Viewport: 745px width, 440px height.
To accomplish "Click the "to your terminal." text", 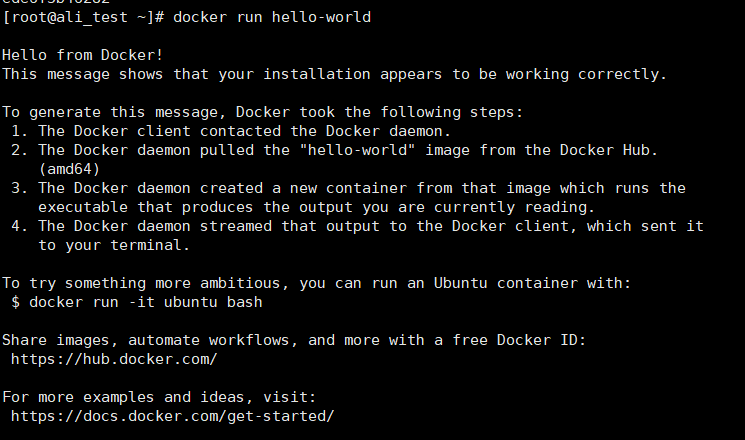I will (106, 245).
